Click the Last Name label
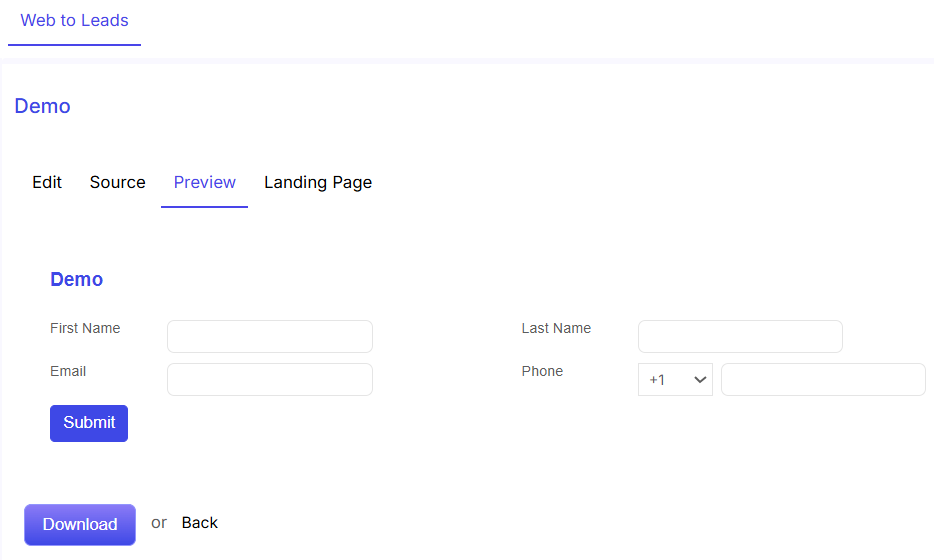Viewport: 934px width, 560px height. 556,328
